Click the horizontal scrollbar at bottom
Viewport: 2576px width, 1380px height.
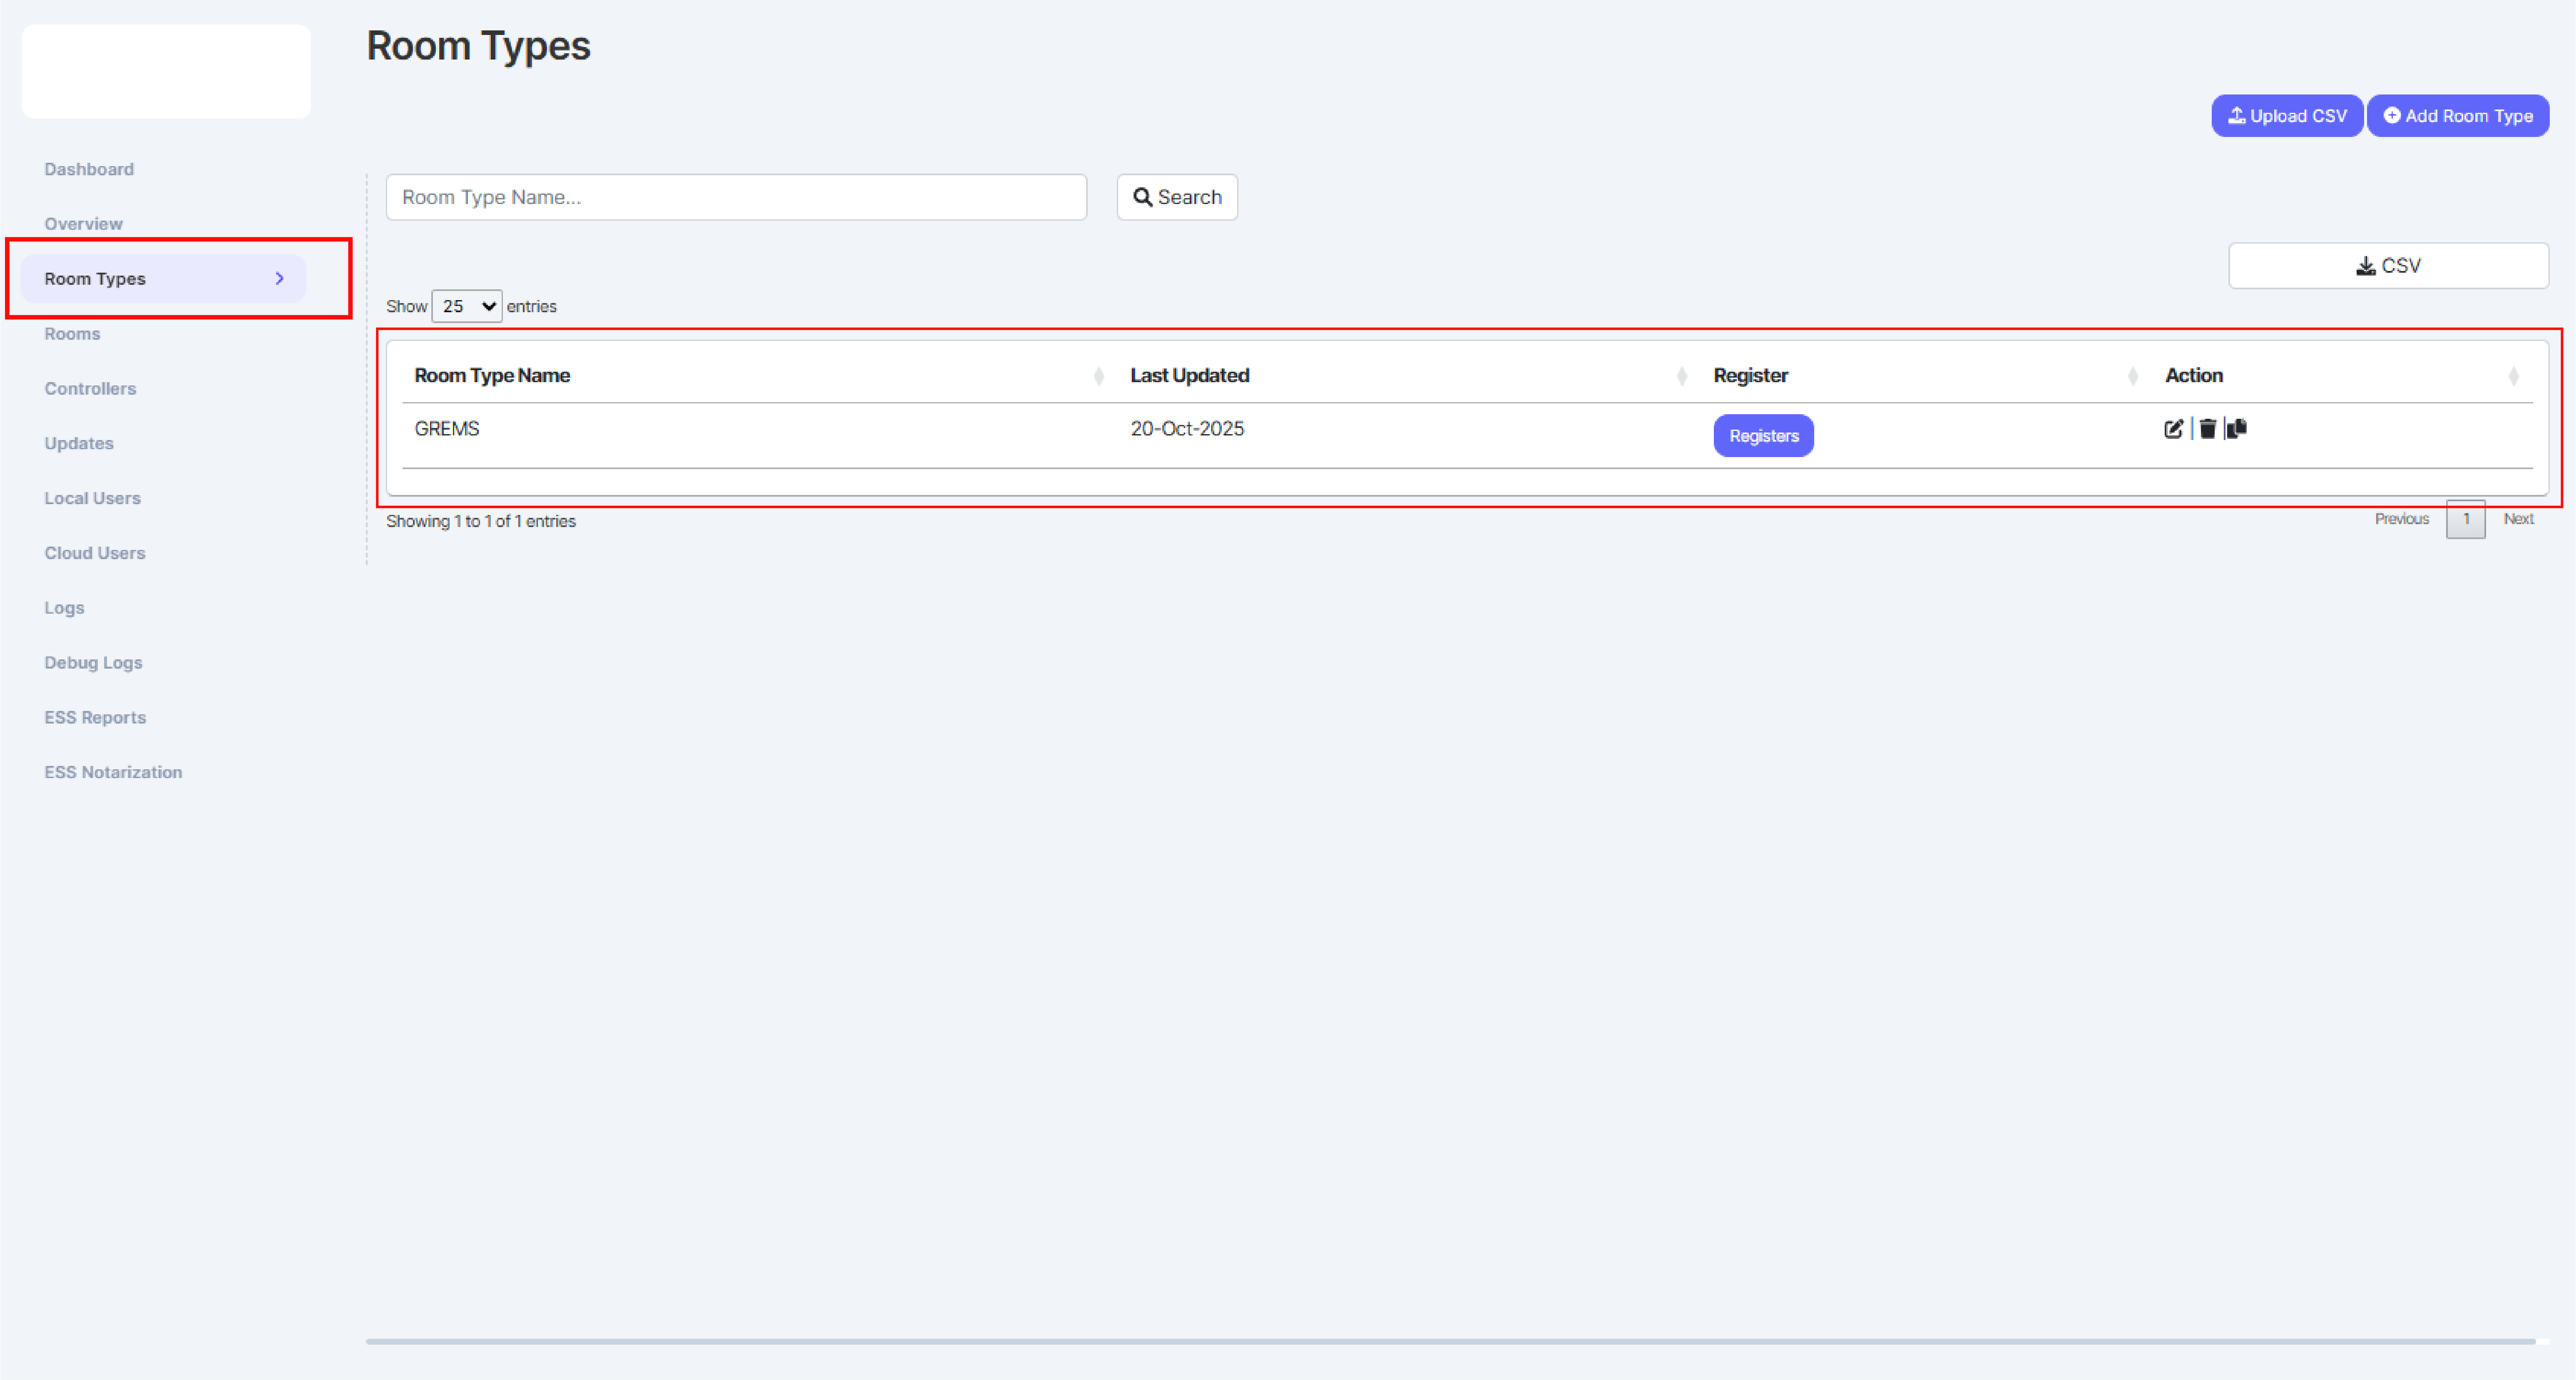coord(1450,1341)
